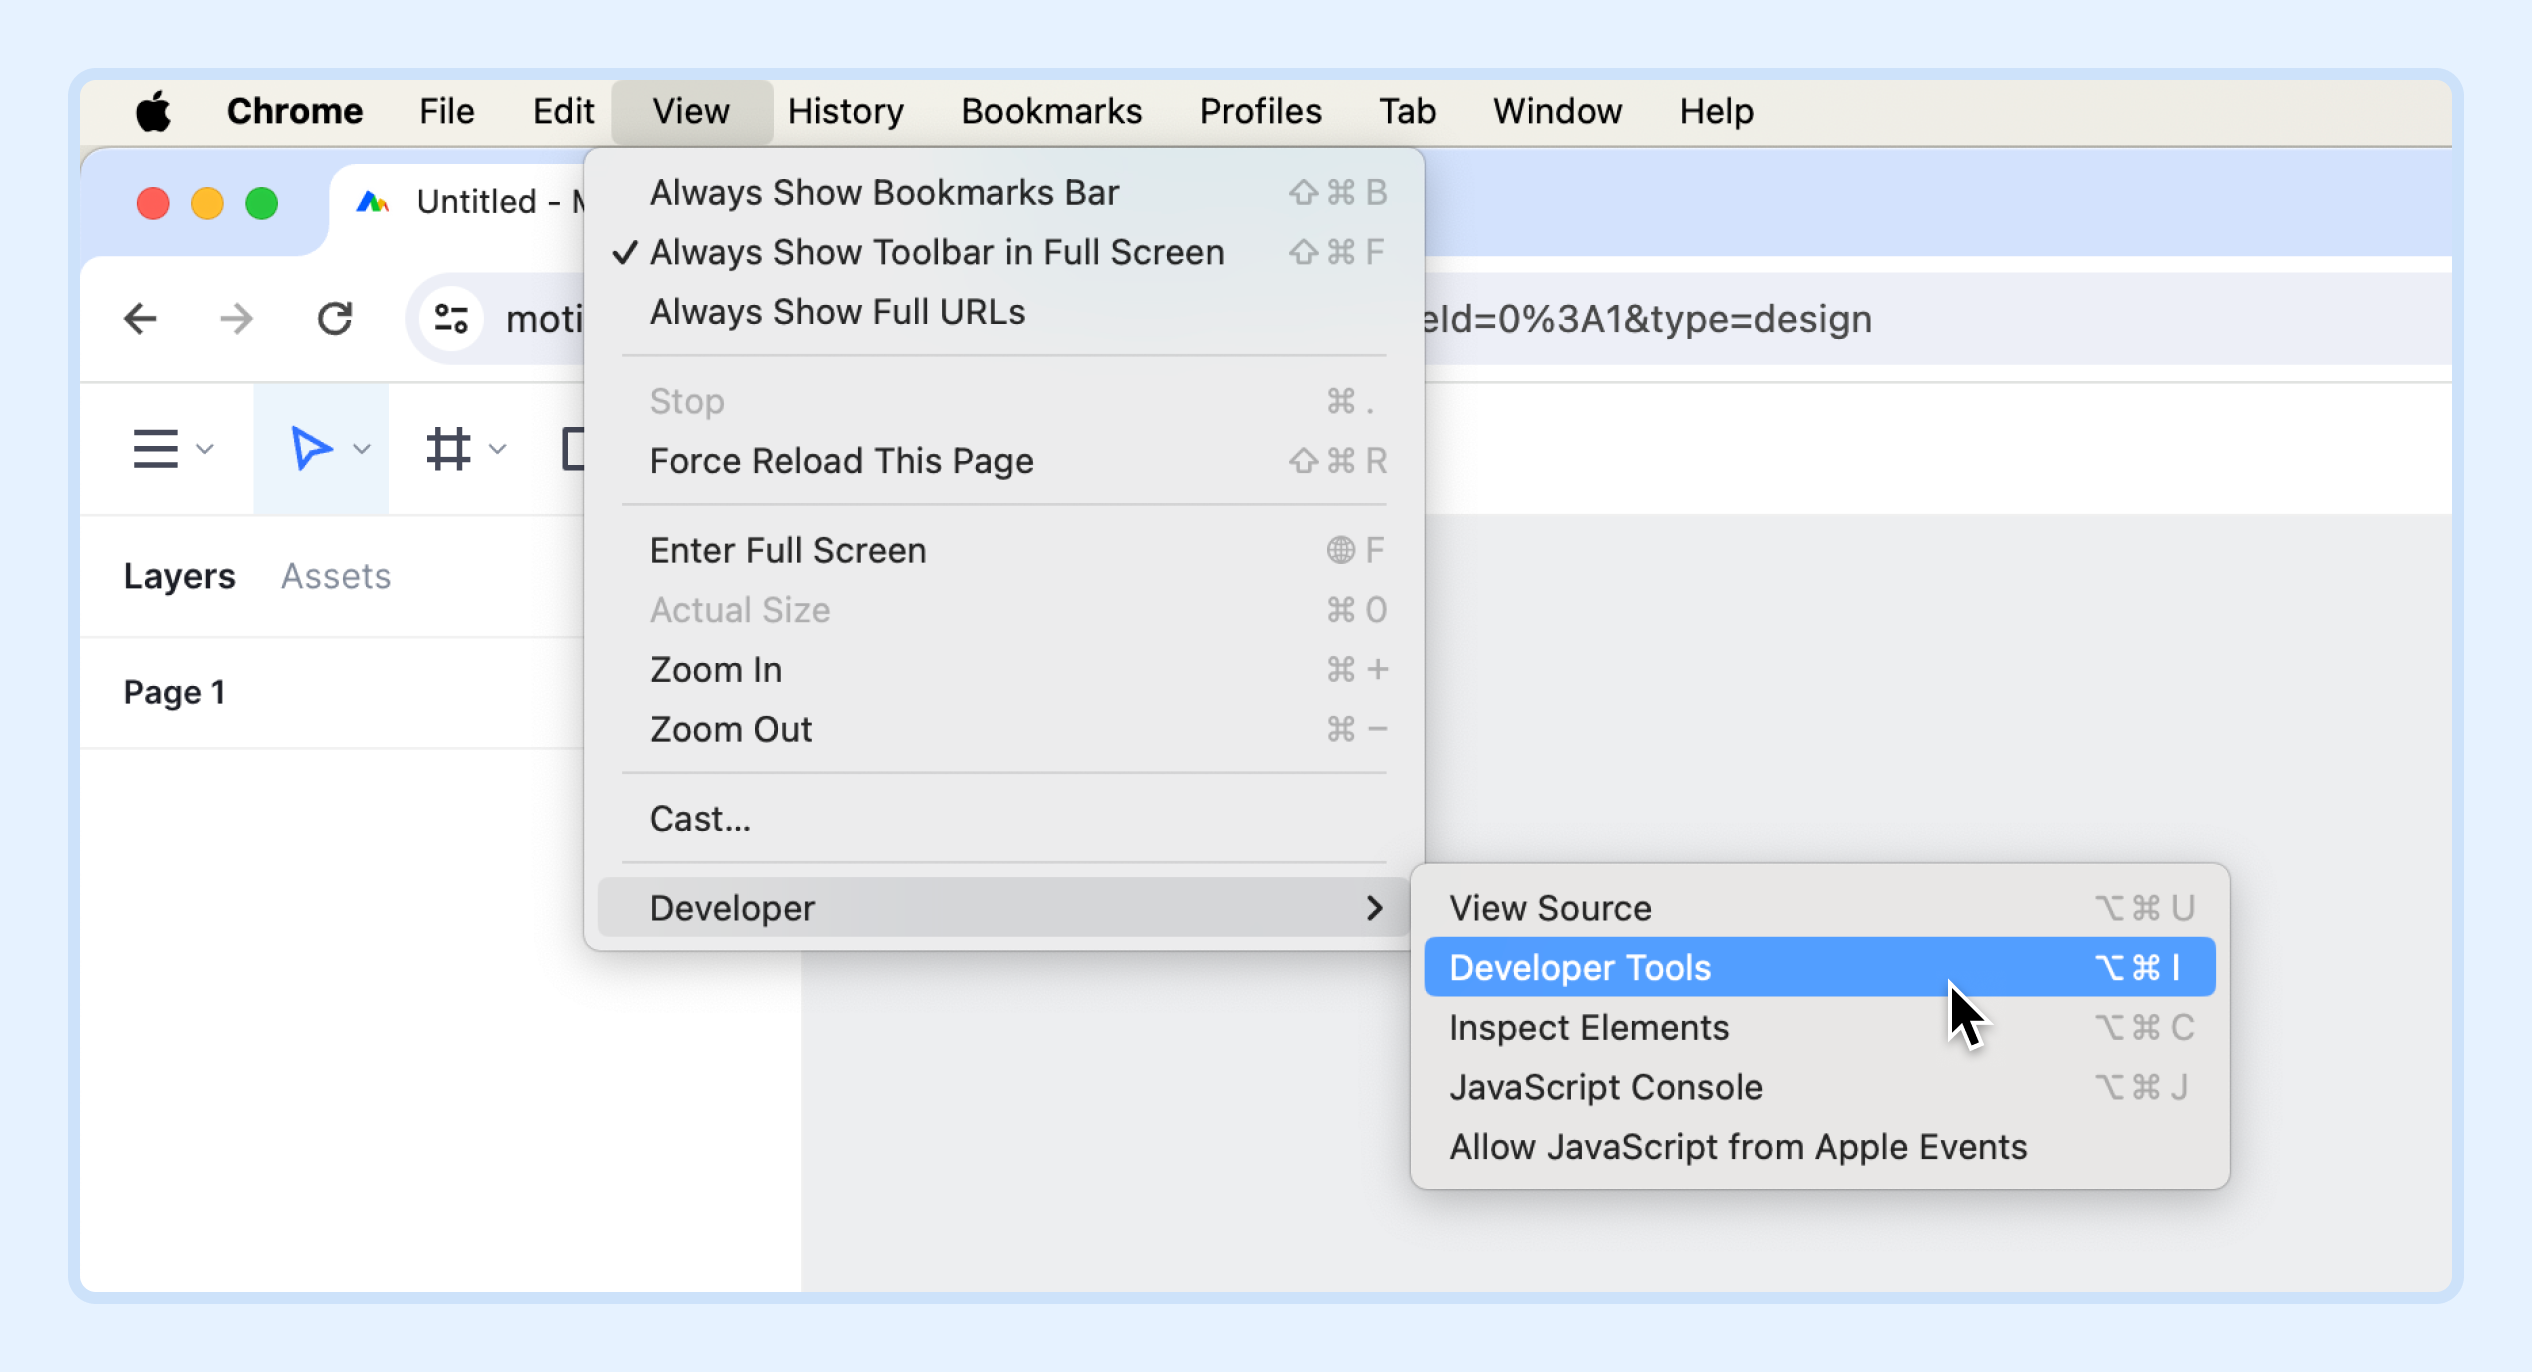Choose JavaScript Console

coord(1820,1087)
